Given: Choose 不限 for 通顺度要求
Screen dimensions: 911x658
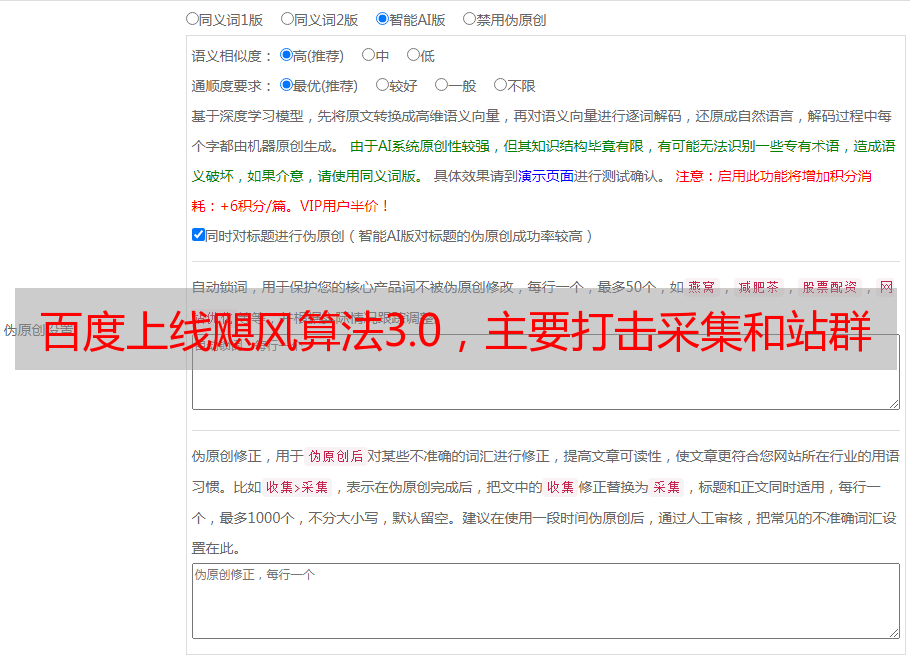Looking at the screenshot, I should (500, 85).
